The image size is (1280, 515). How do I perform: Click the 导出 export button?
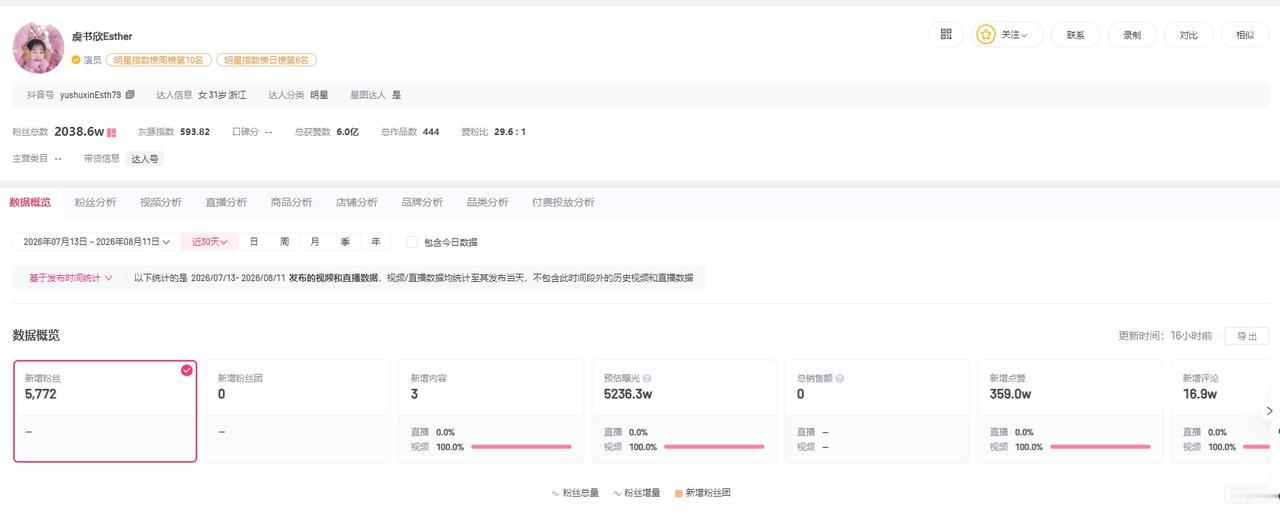1247,336
